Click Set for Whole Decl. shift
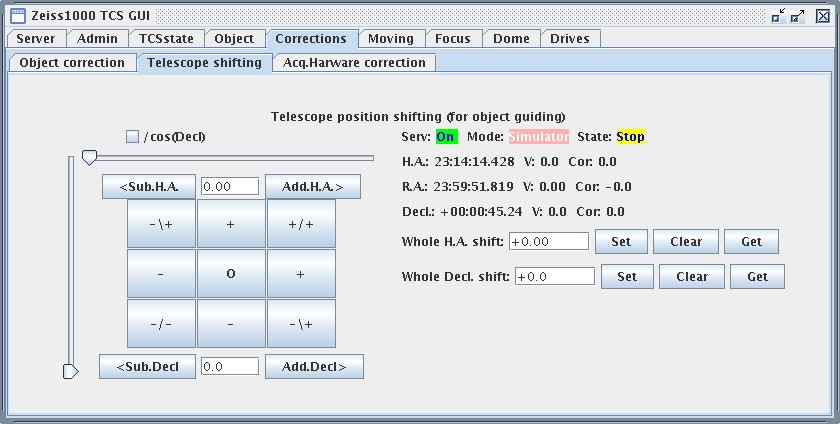The height and width of the screenshot is (424, 840). (627, 277)
